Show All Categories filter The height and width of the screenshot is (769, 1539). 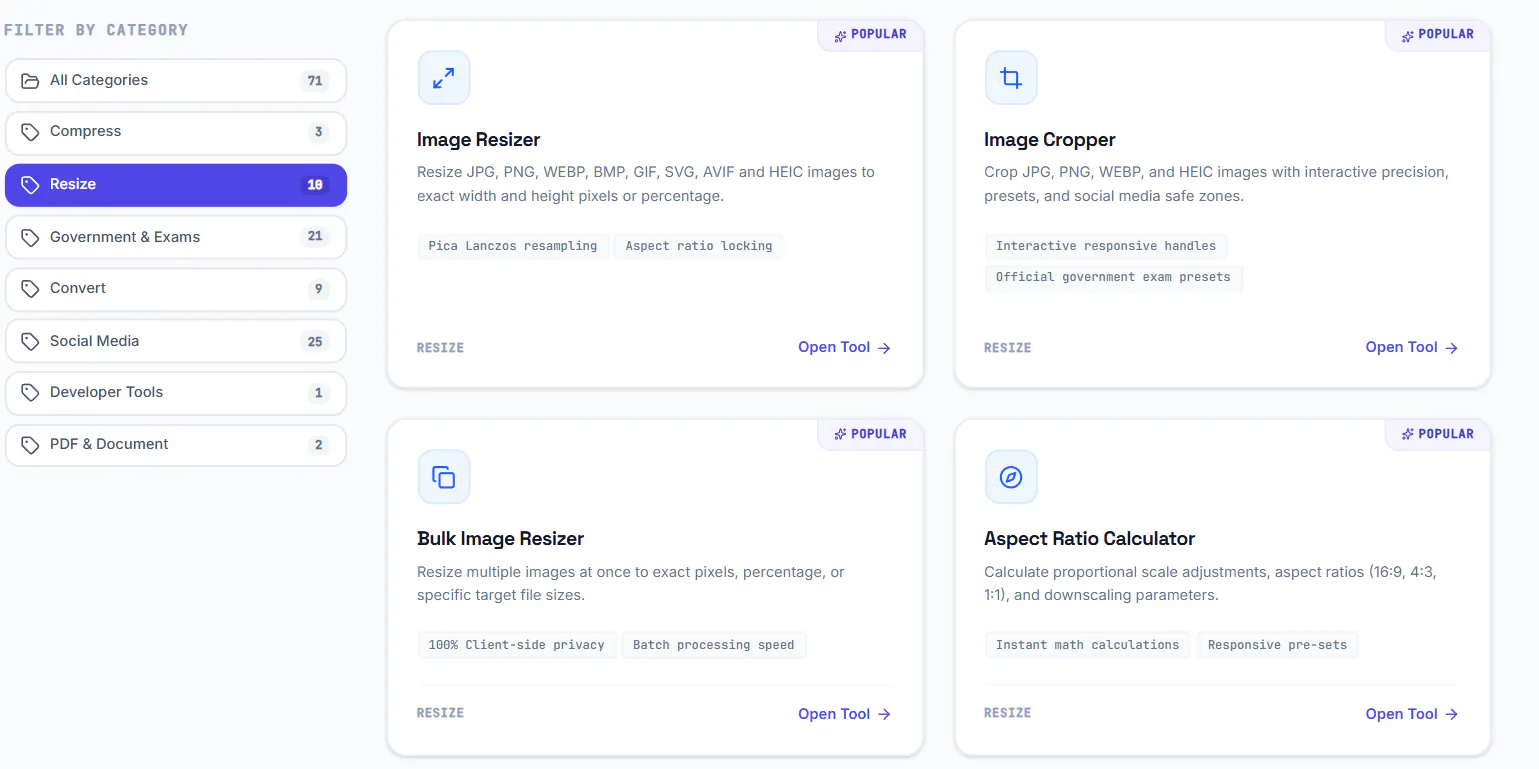tap(176, 81)
